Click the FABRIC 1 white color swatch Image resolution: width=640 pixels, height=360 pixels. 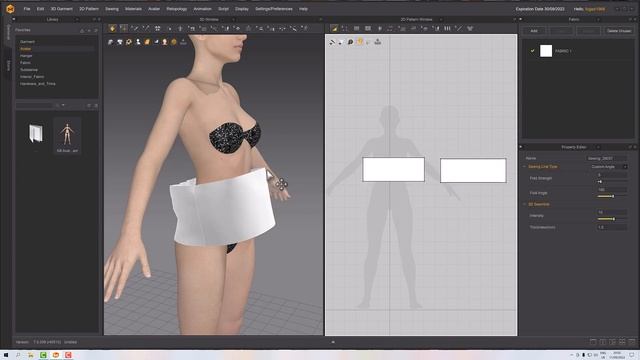[546, 51]
